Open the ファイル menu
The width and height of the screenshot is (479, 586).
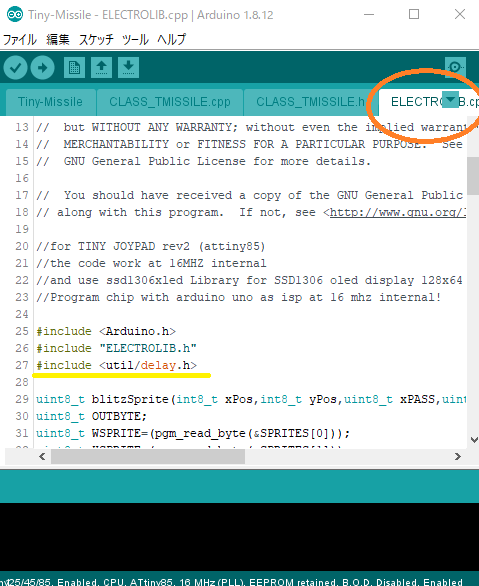19,39
